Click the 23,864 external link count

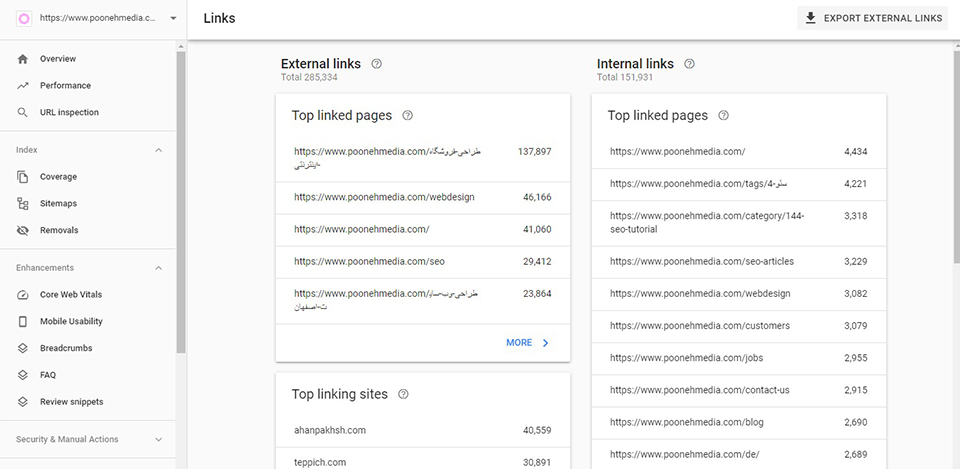tap(537, 294)
